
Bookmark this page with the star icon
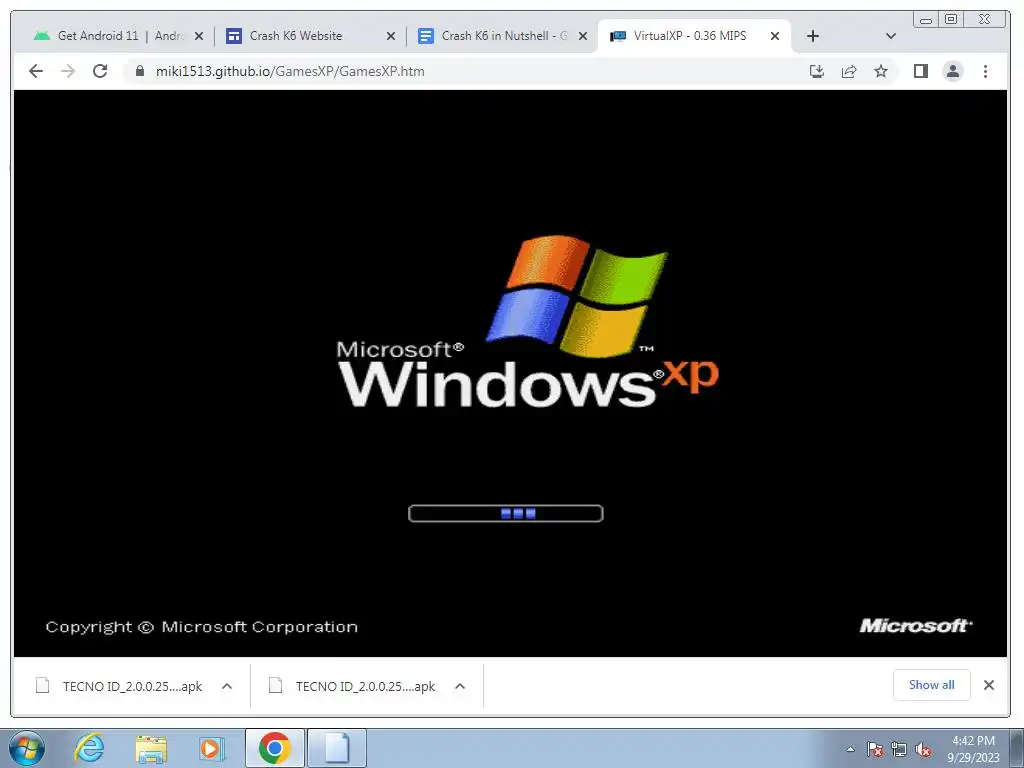pyautogui.click(x=881, y=71)
